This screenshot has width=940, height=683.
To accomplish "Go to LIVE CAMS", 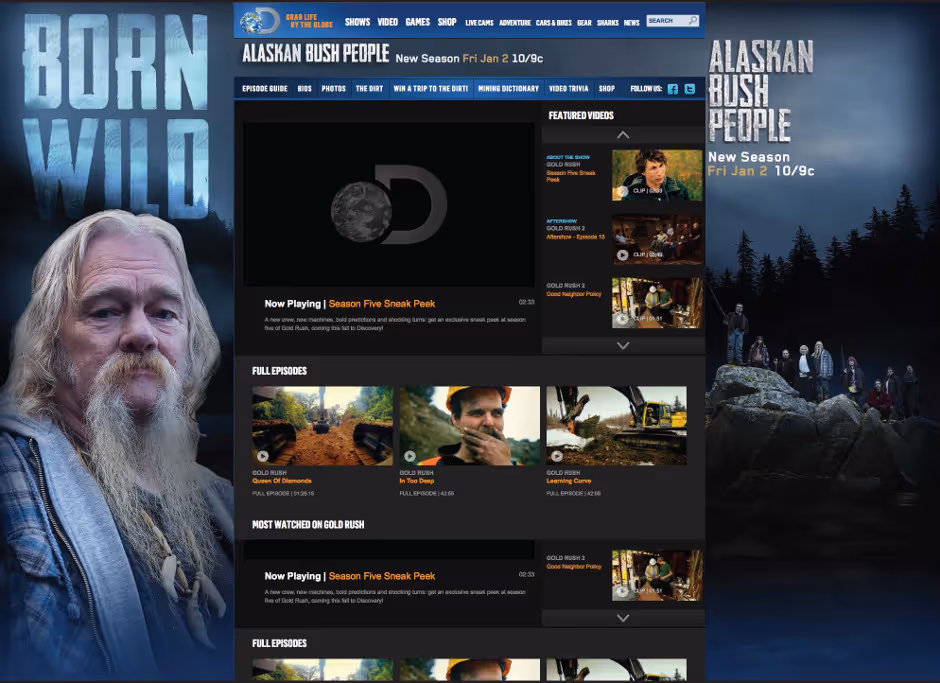I will point(479,23).
